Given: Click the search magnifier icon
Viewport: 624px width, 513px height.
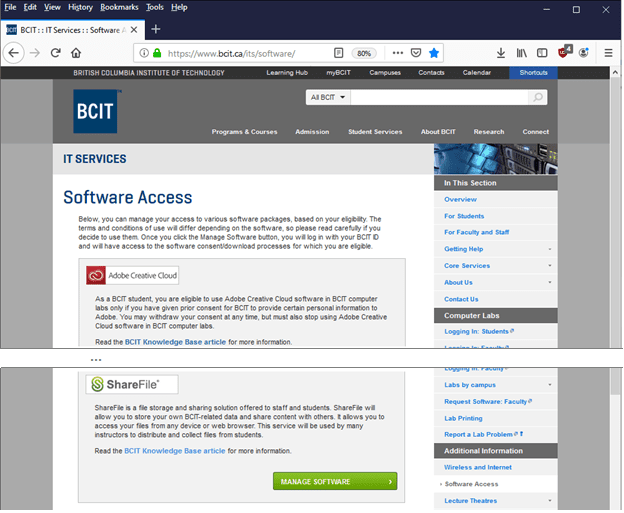Looking at the screenshot, I should pyautogui.click(x=538, y=97).
